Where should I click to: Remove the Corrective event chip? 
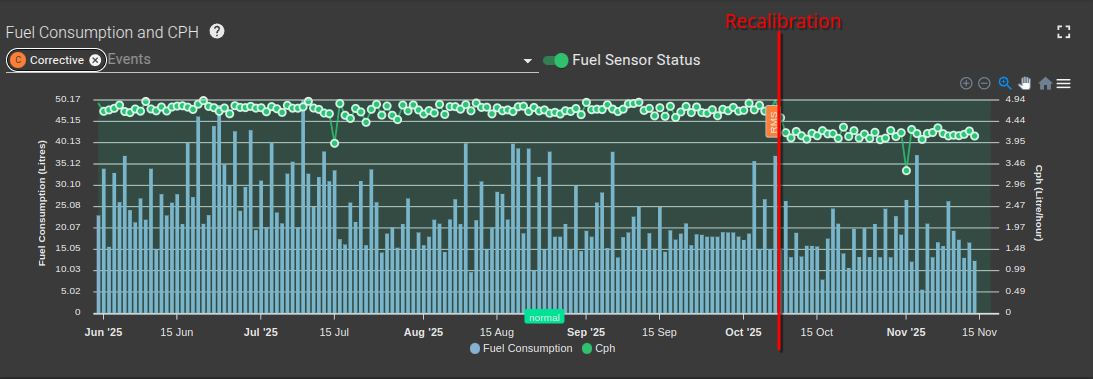(95, 60)
